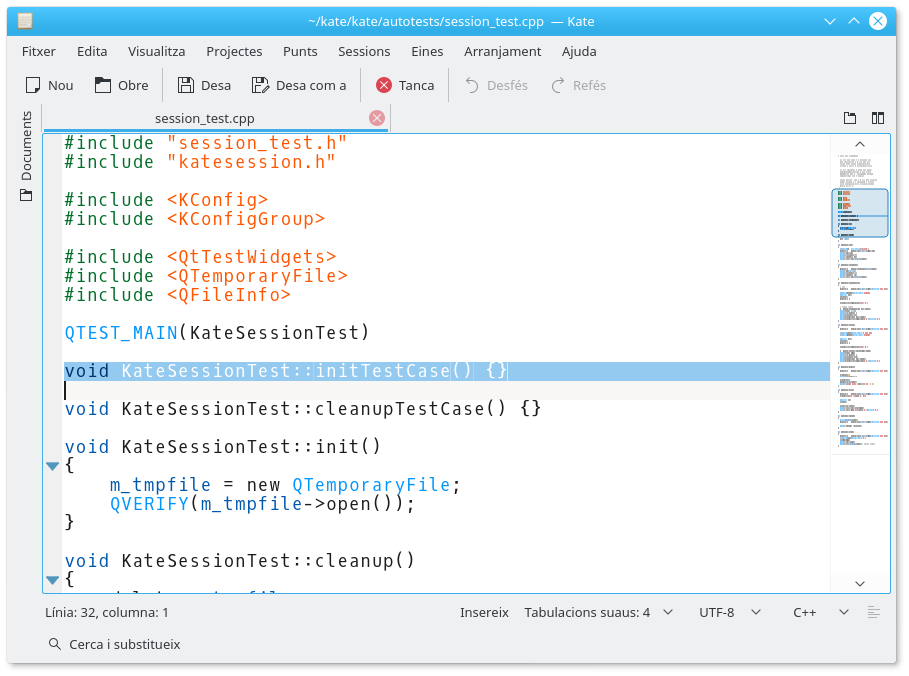
Task: Open the Tabulacions suaus: 4 dropdown
Action: tap(598, 612)
